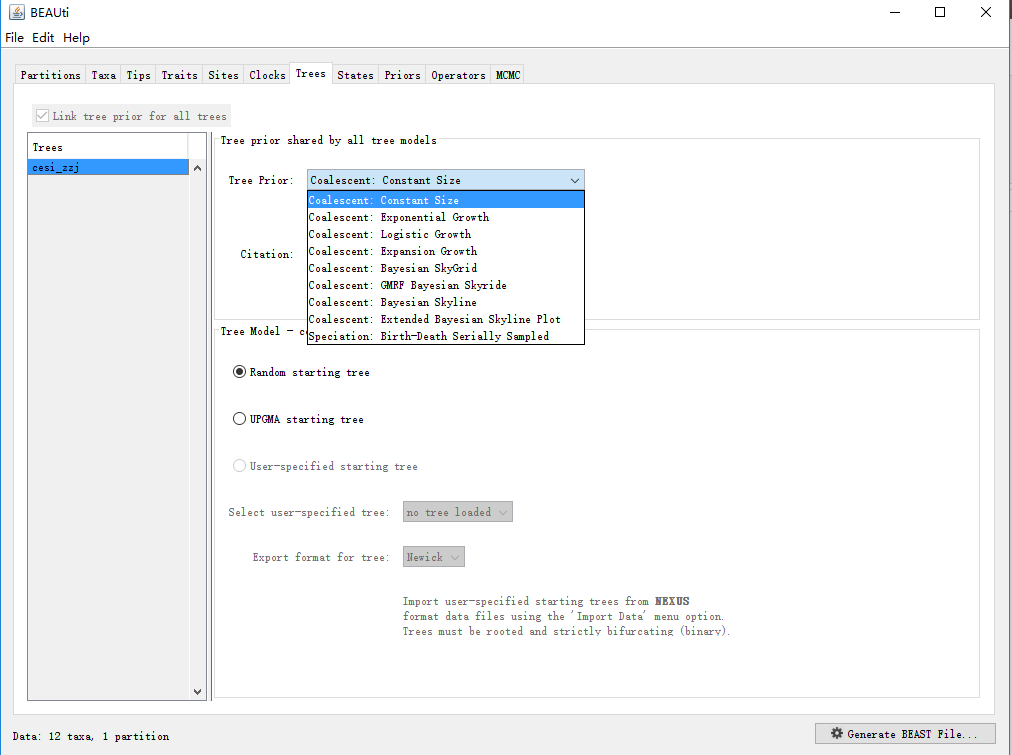Maximize the BEAUti window
Screen dimensions: 1012x755
tap(940, 12)
